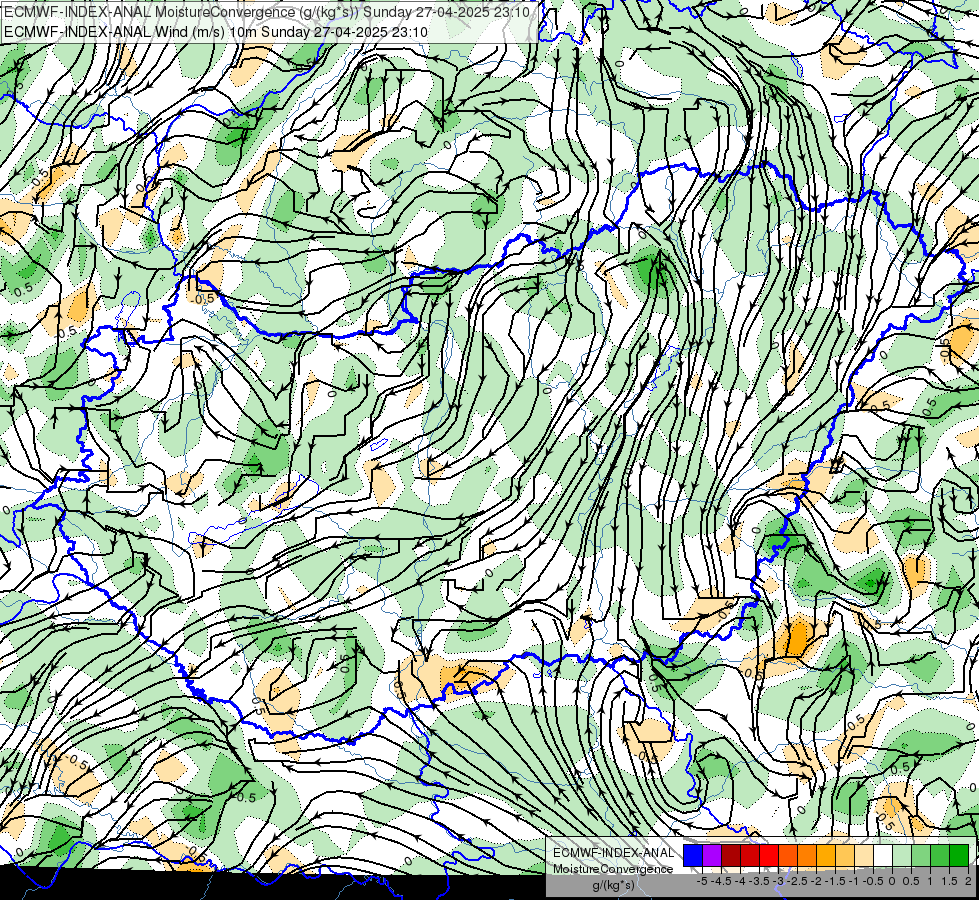Click the palest green swatch from 0 to 0.5

pyautogui.click(x=902, y=856)
